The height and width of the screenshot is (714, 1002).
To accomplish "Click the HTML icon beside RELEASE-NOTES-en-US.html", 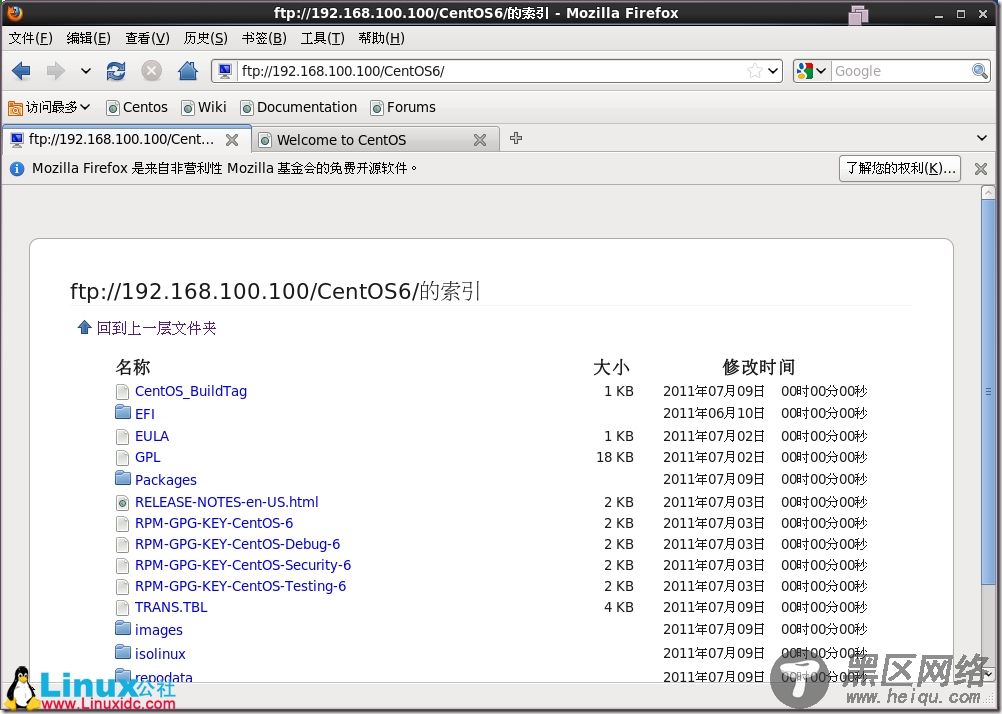I will (x=123, y=503).
